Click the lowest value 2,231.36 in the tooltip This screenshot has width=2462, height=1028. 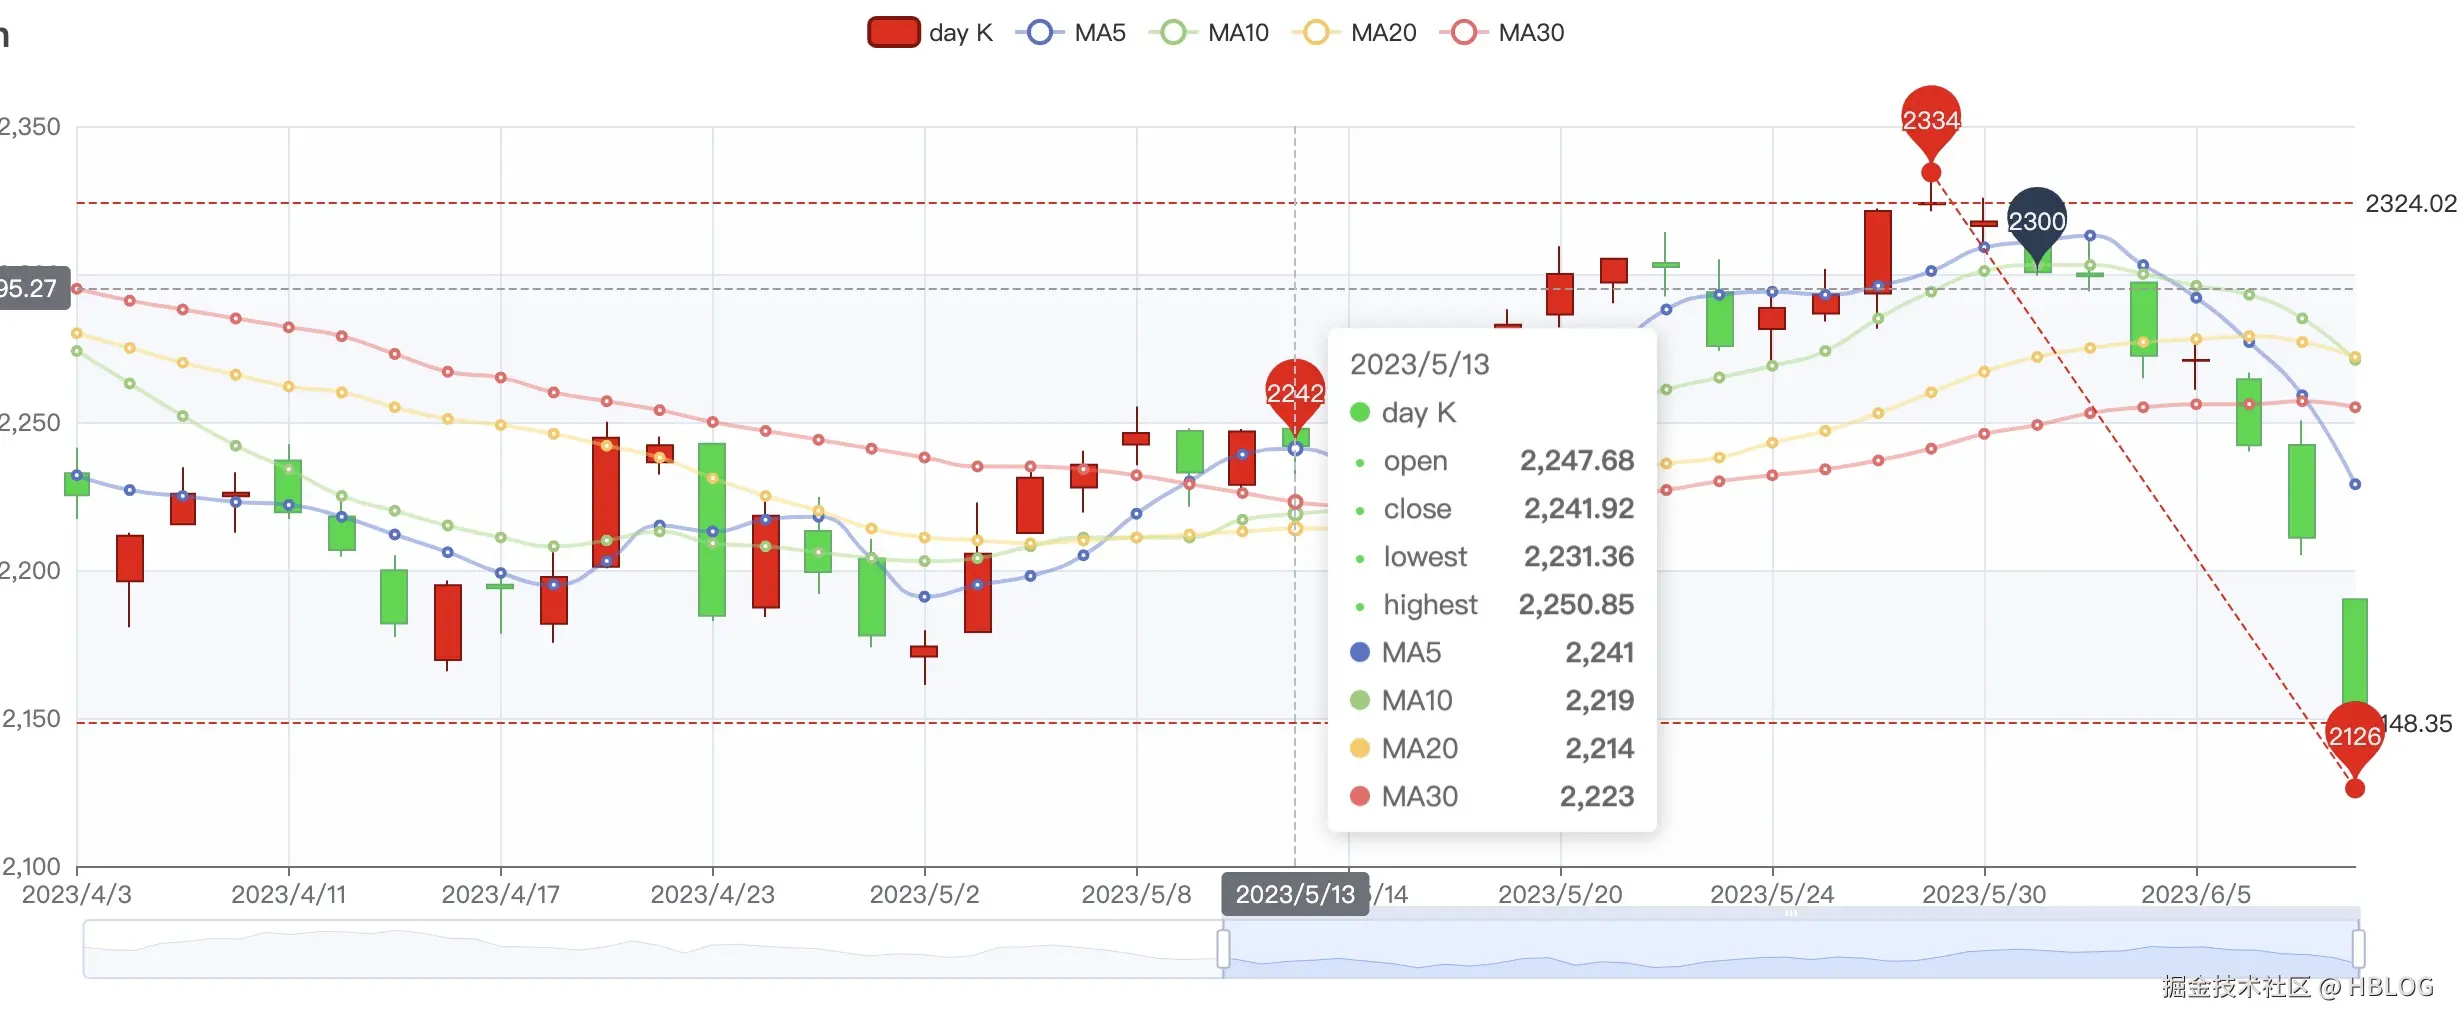(1579, 557)
